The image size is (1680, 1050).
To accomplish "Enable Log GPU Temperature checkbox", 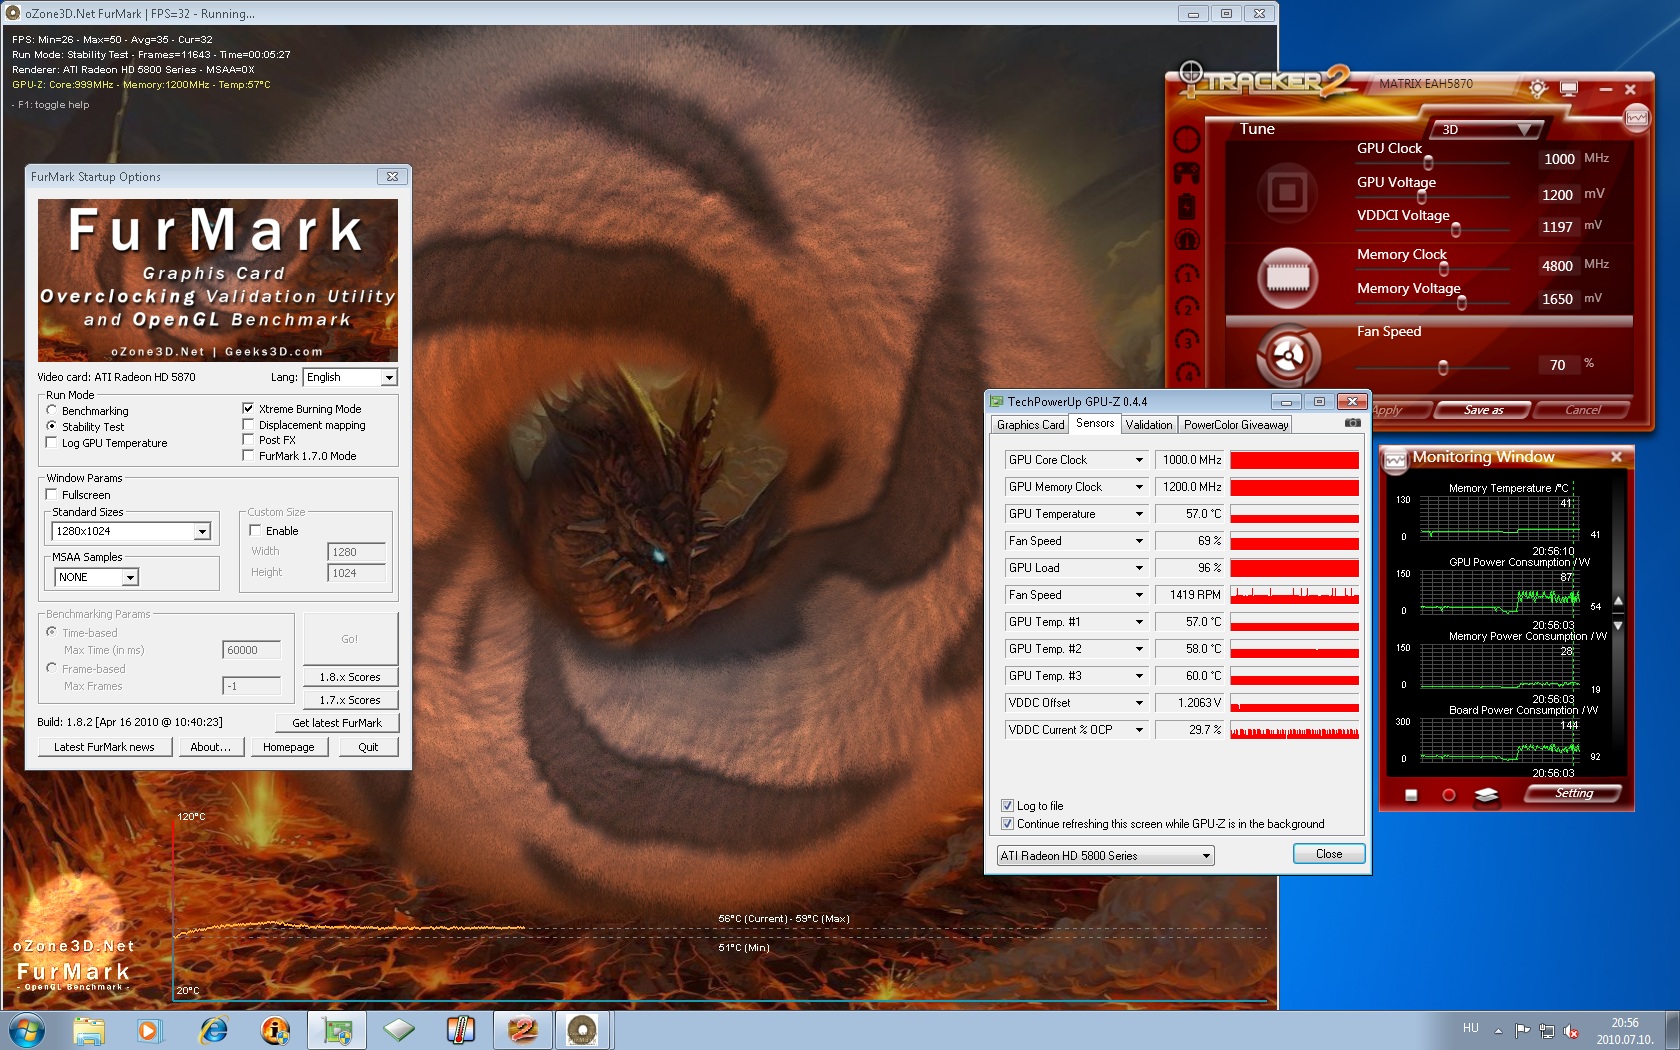I will click(x=51, y=442).
